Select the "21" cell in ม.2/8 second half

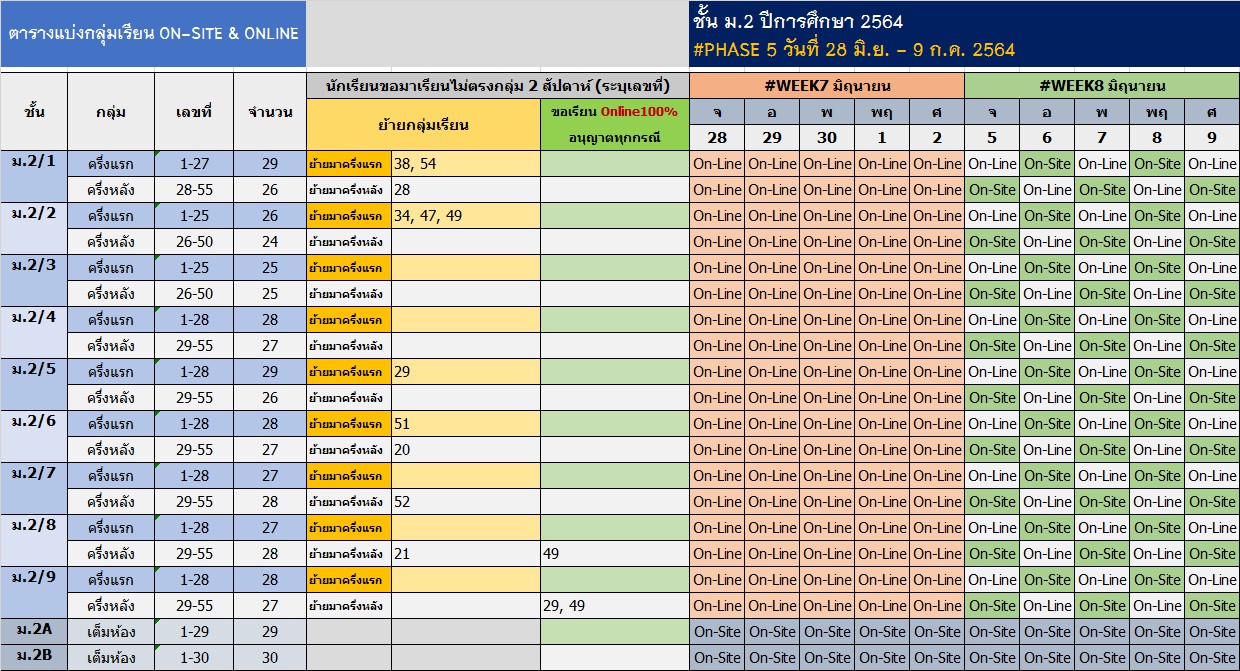(x=466, y=553)
